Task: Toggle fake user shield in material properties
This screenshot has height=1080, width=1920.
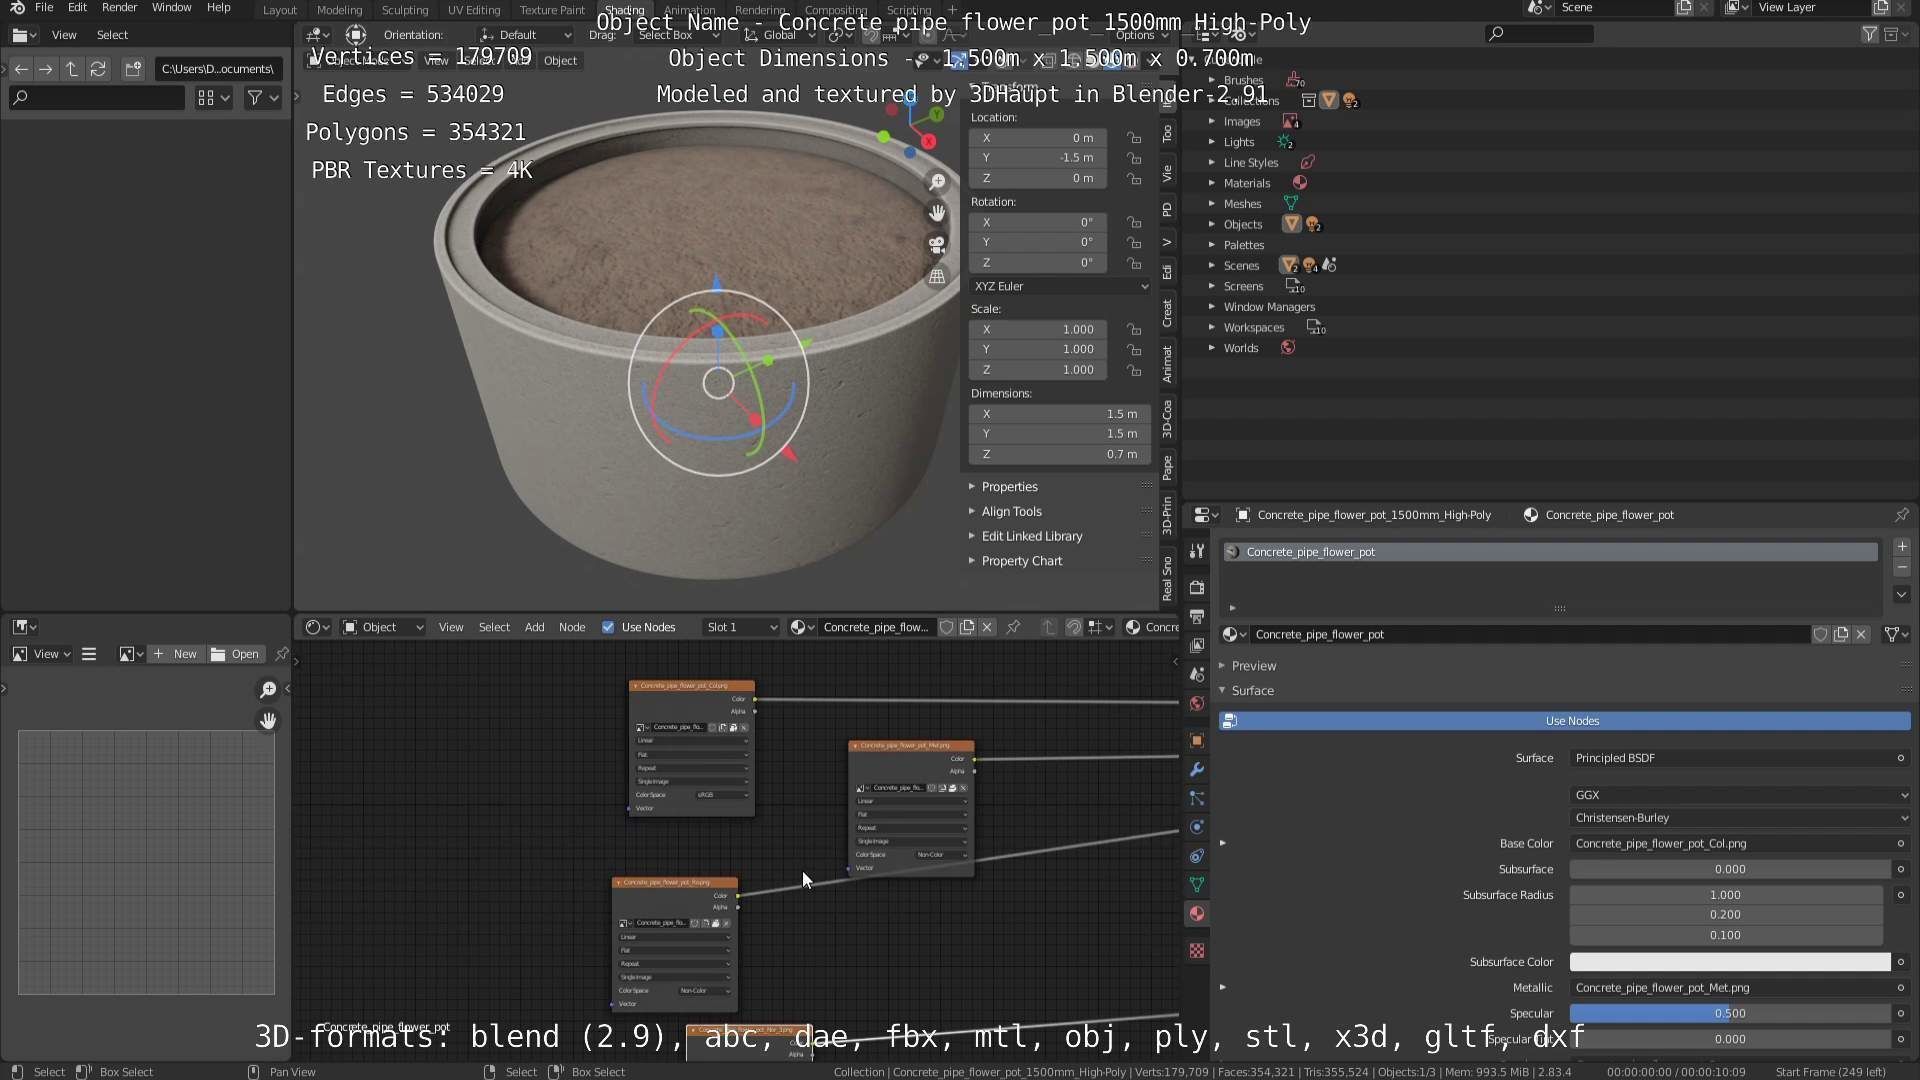Action: coord(1821,634)
